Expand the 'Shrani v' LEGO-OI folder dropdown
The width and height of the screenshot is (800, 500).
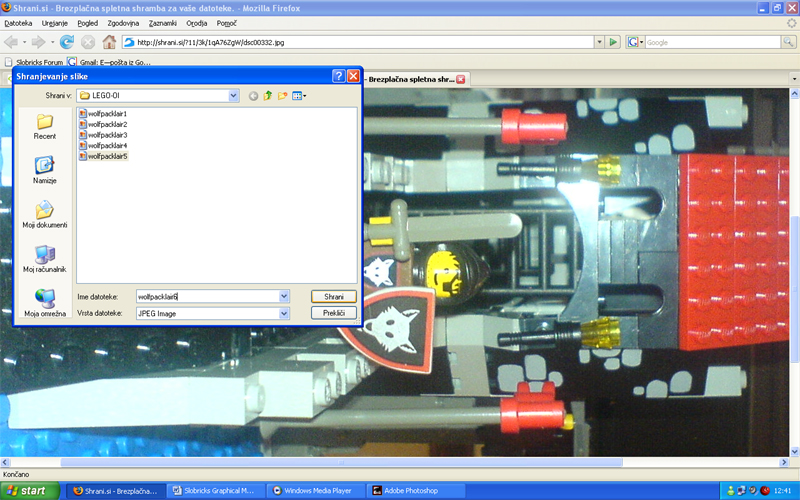[234, 95]
